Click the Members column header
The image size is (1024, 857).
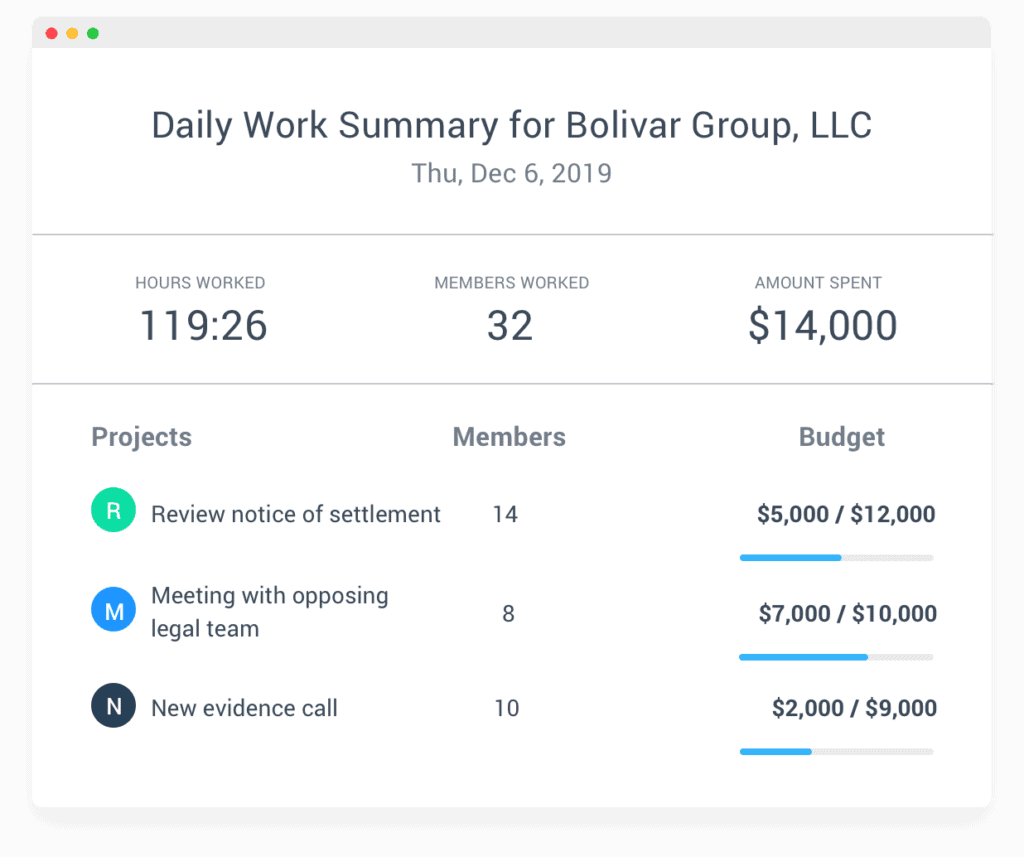(x=509, y=437)
